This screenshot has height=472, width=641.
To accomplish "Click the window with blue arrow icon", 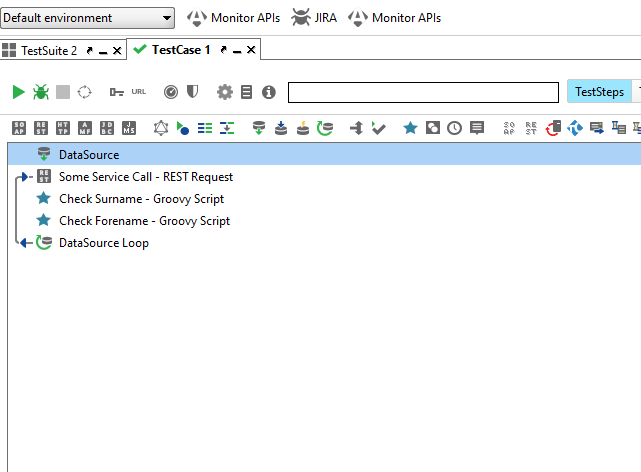I will pyautogui.click(x=597, y=128).
